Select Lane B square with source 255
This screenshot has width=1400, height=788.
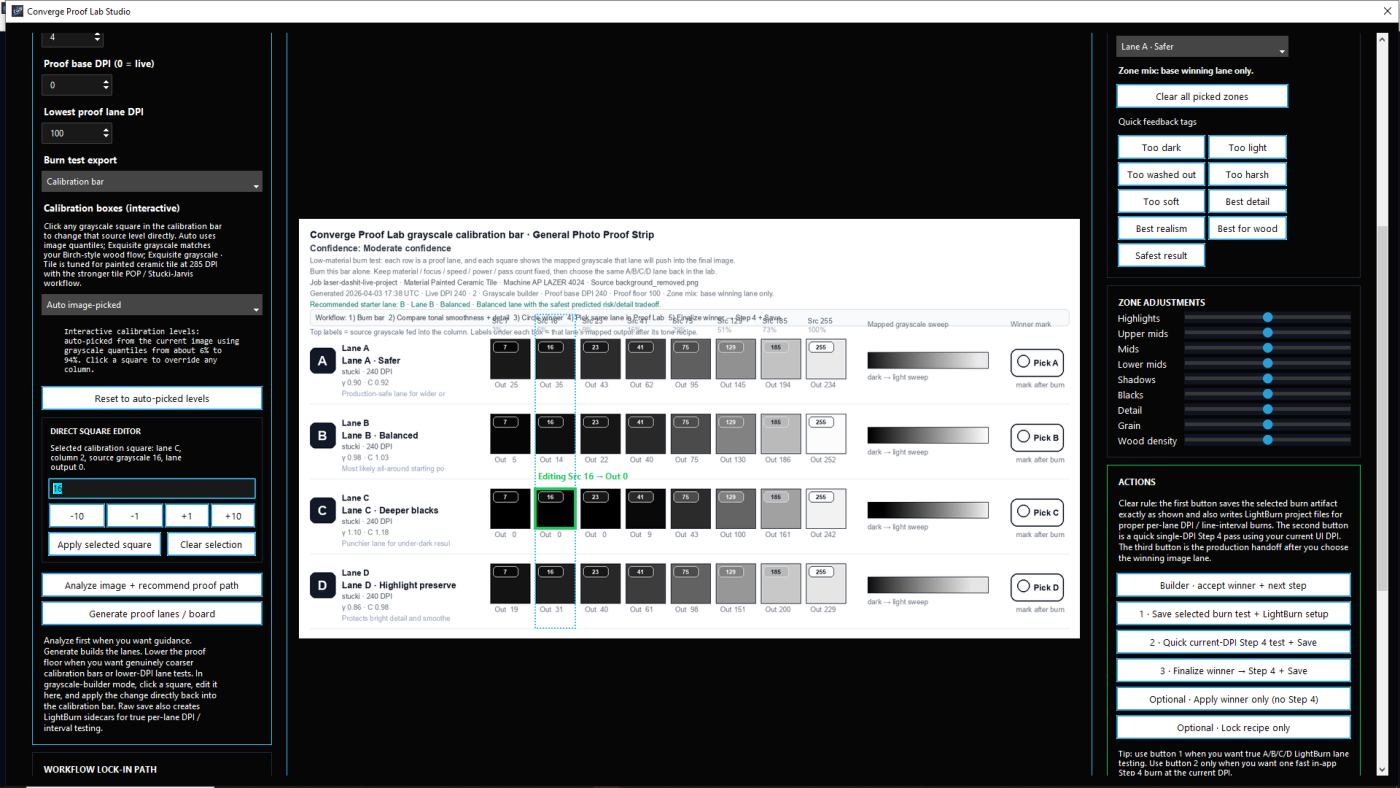click(826, 434)
